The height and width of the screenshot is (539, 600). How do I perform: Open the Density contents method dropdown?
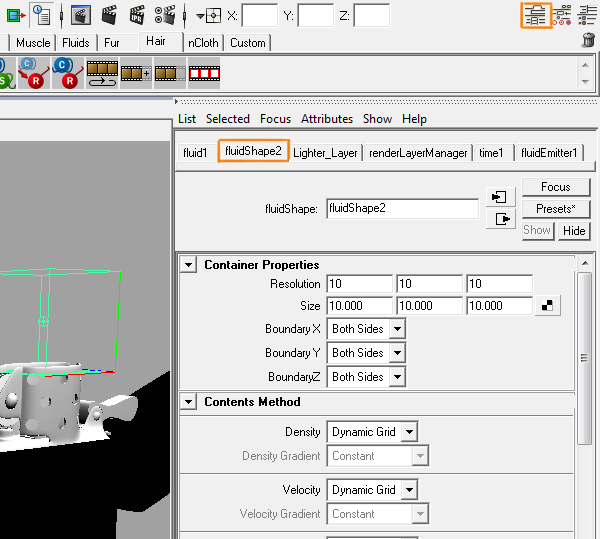pyautogui.click(x=372, y=432)
